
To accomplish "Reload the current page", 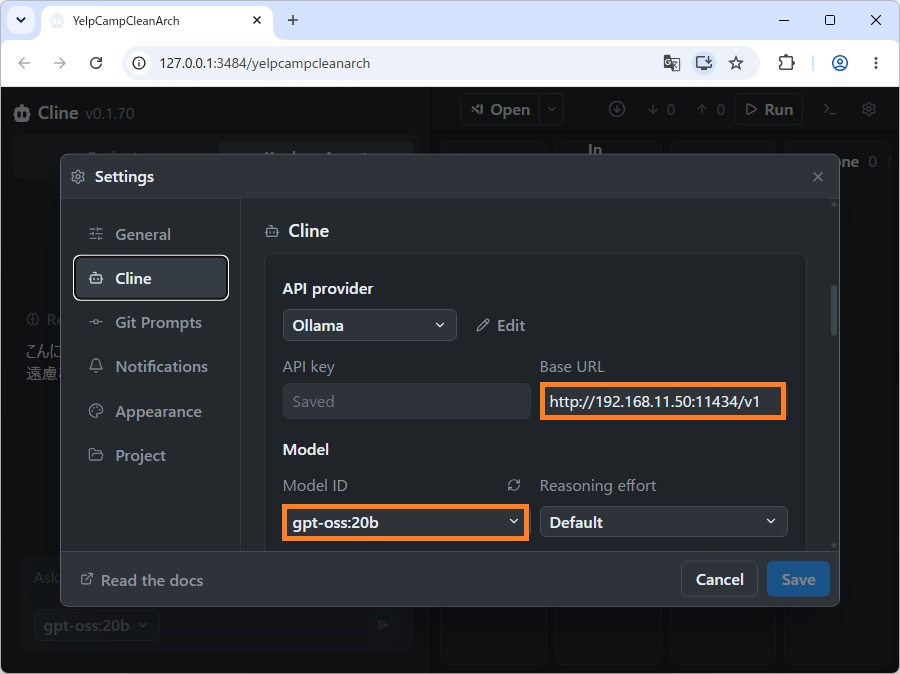I will 96,63.
